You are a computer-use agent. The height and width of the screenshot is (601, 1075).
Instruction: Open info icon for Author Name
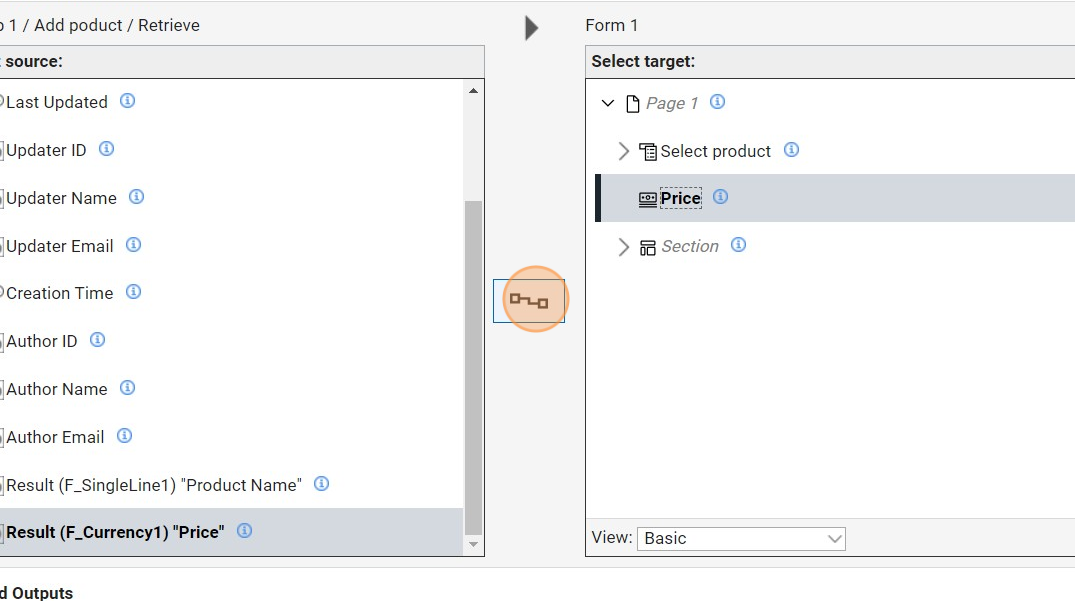click(127, 388)
